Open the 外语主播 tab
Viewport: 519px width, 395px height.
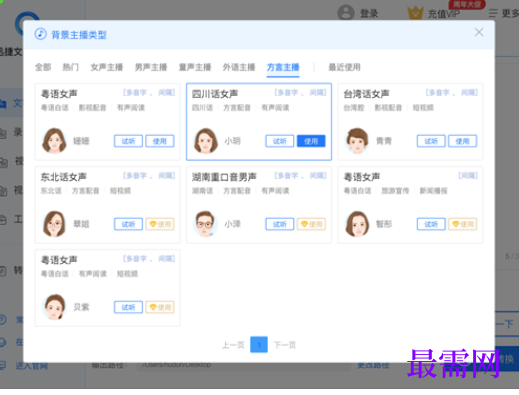239,67
